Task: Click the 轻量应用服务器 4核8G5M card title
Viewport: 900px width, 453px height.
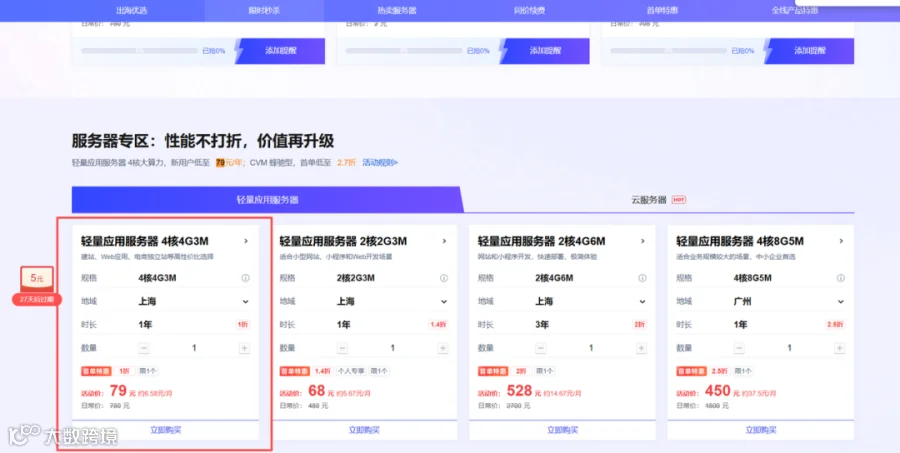Action: coord(740,241)
